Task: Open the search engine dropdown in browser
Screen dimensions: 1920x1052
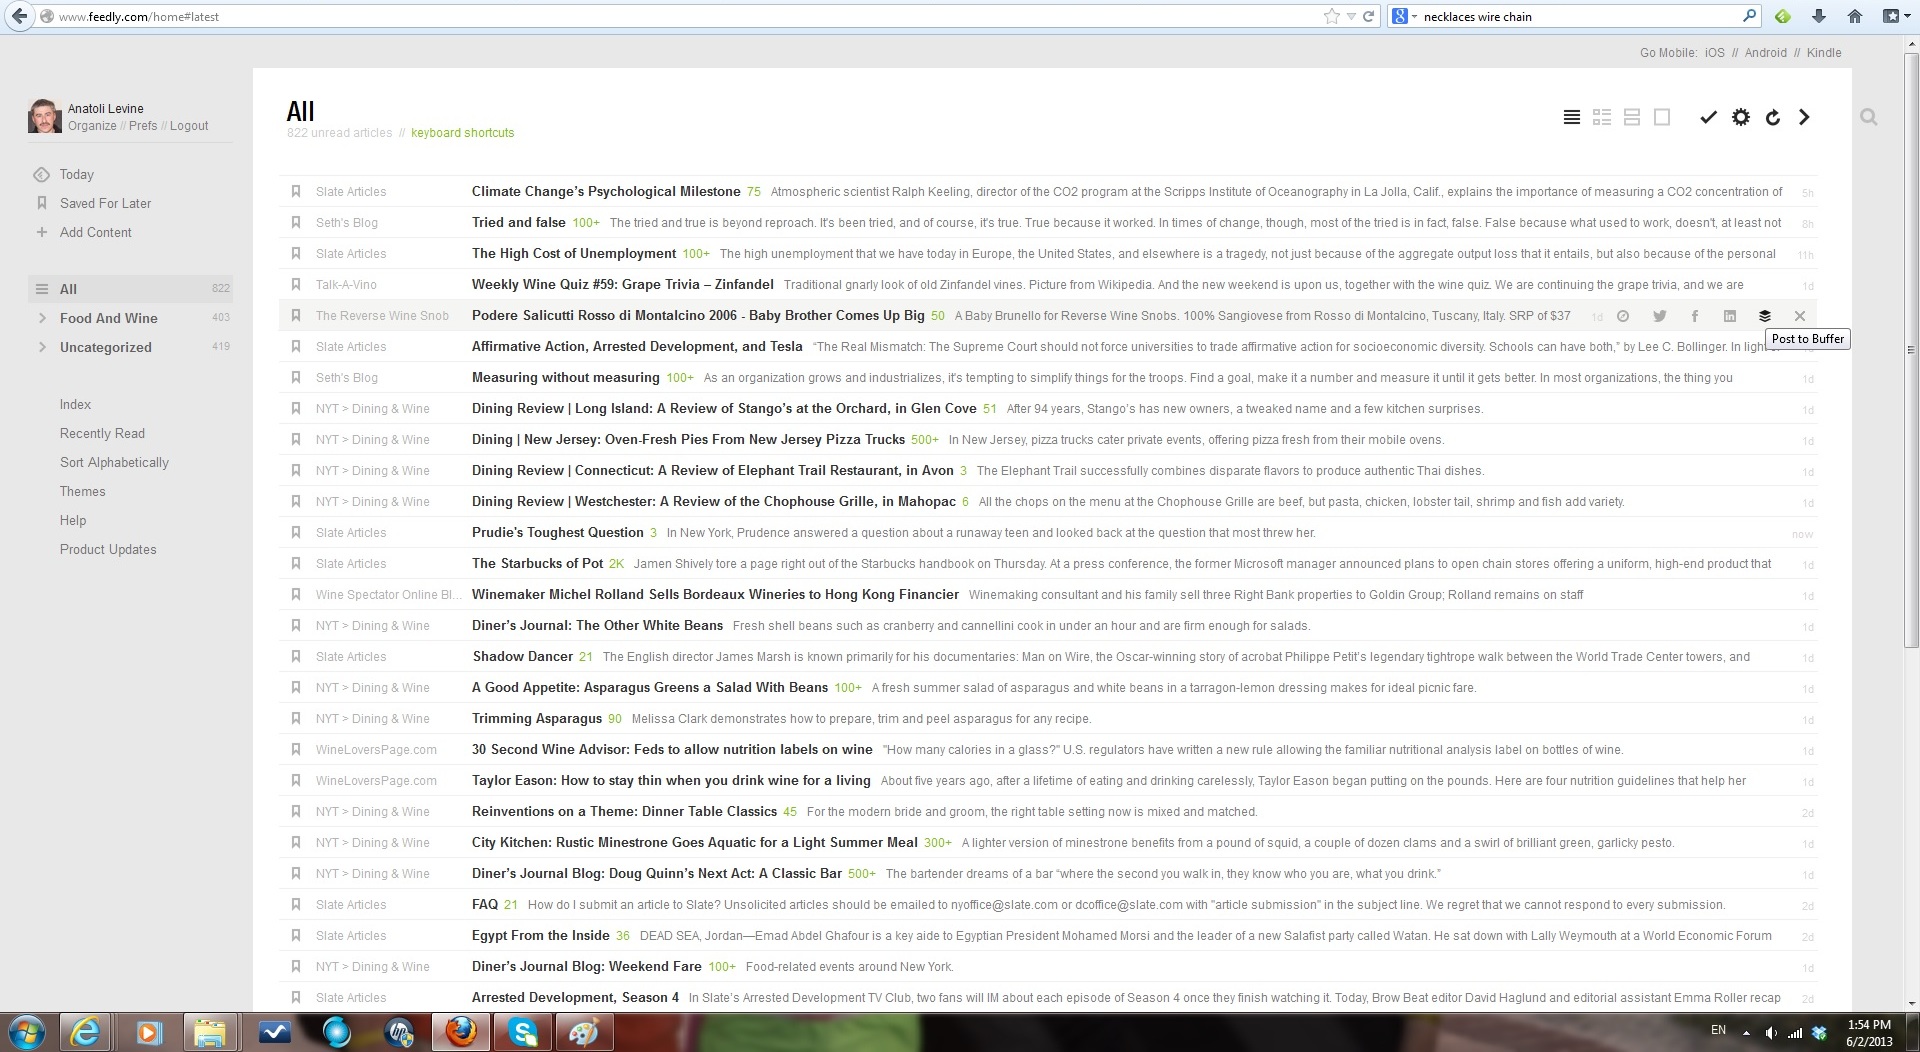Action: (1404, 16)
